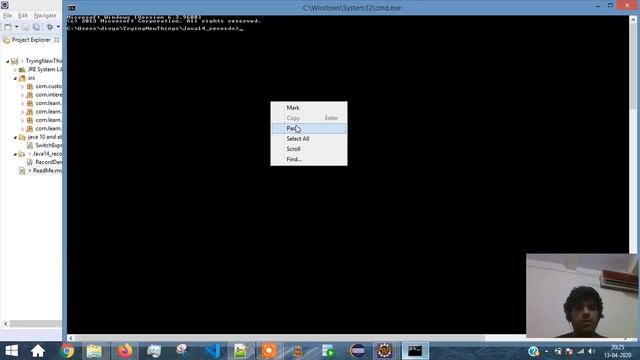Image resolution: width=640 pixels, height=360 pixels.
Task: Launch Google Chrome from taskbar
Action: coord(67,351)
